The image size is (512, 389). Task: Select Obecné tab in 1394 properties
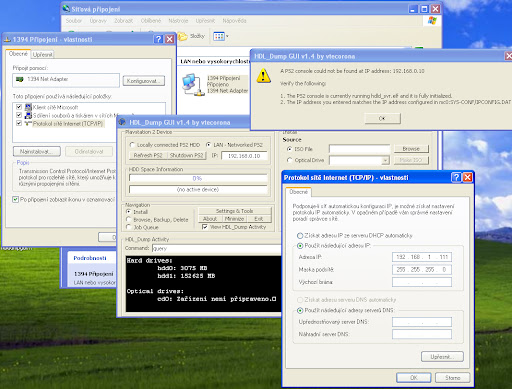click(18, 54)
